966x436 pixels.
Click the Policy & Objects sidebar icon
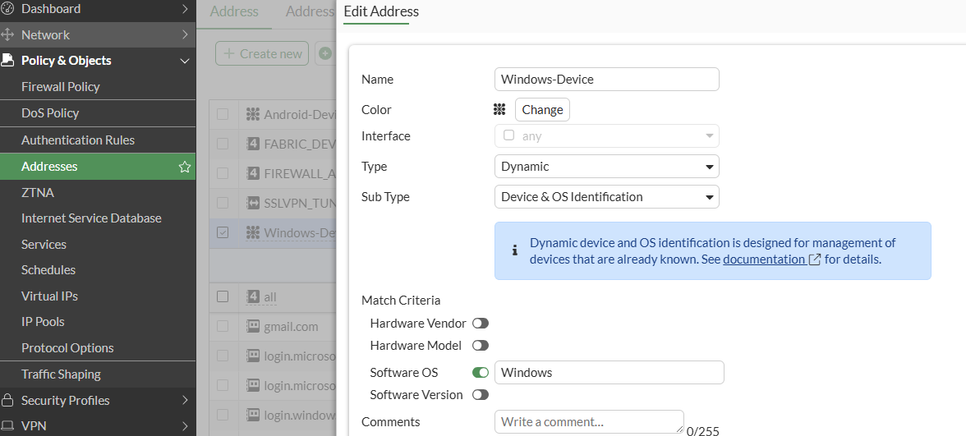point(8,61)
